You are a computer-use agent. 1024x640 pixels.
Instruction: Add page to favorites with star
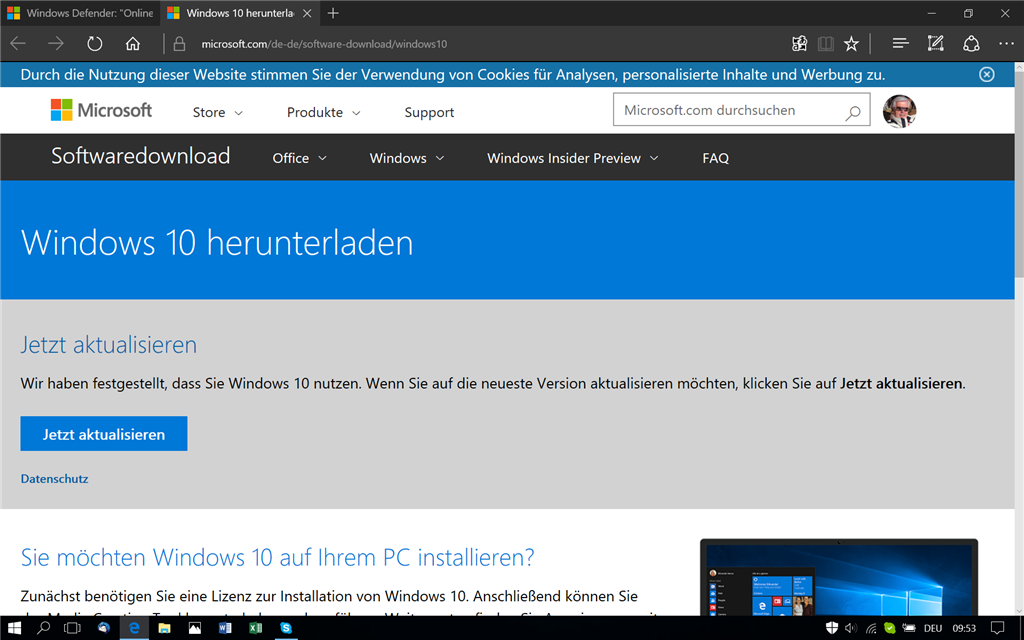pyautogui.click(x=851, y=44)
